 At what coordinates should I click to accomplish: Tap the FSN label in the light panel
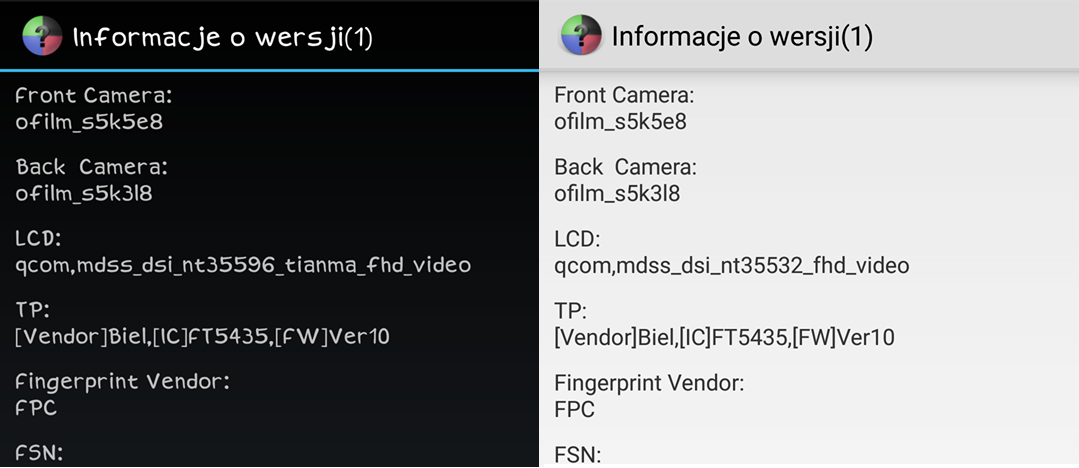point(577,455)
